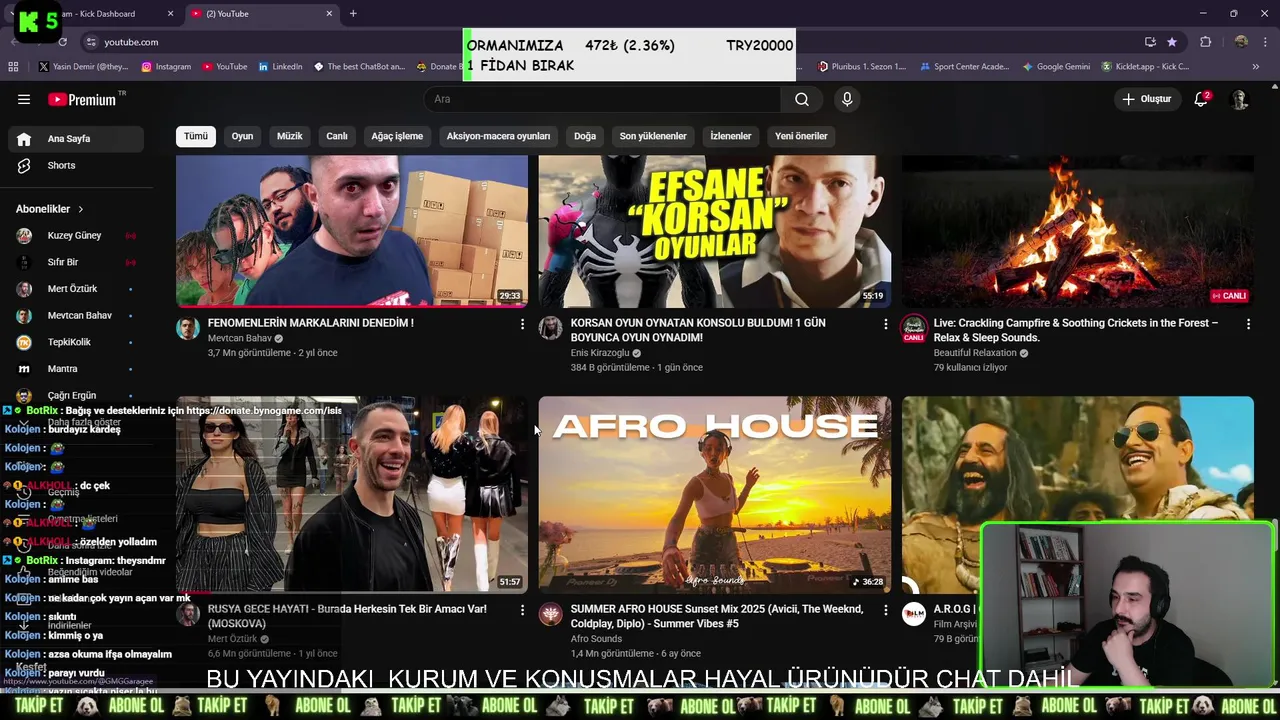Open the bookmarks apps grid icon
This screenshot has width=1280, height=720.
tap(13, 67)
